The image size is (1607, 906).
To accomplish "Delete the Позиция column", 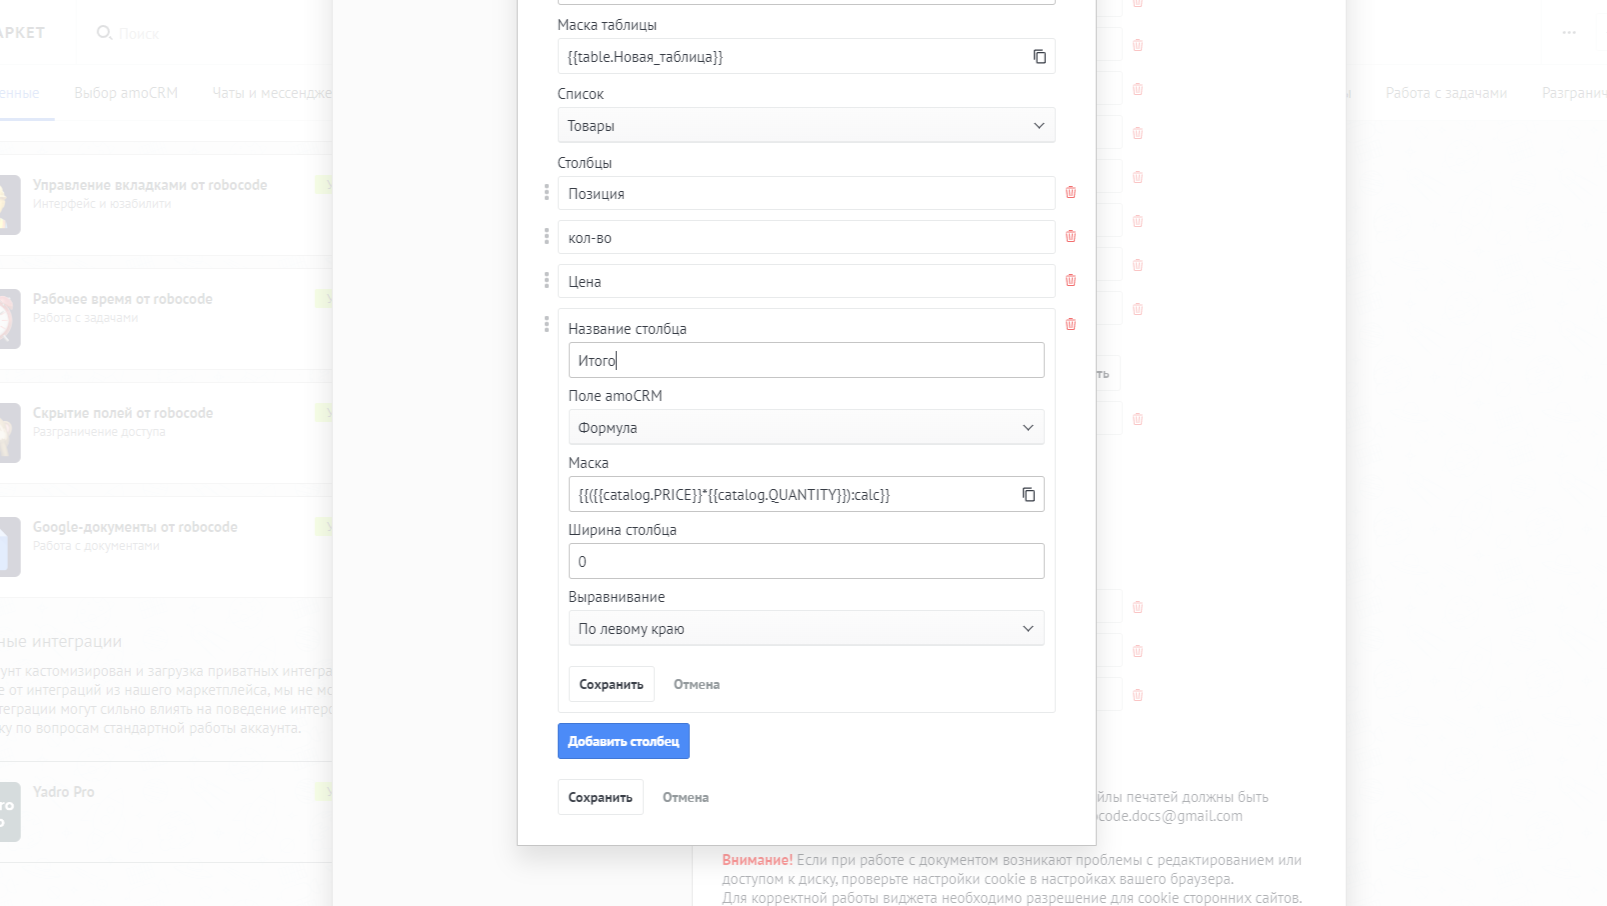I will [1071, 192].
